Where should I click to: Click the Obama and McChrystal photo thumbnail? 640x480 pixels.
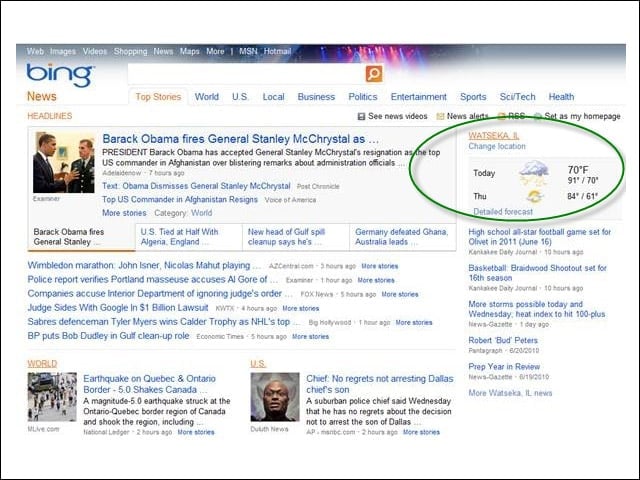(64, 162)
